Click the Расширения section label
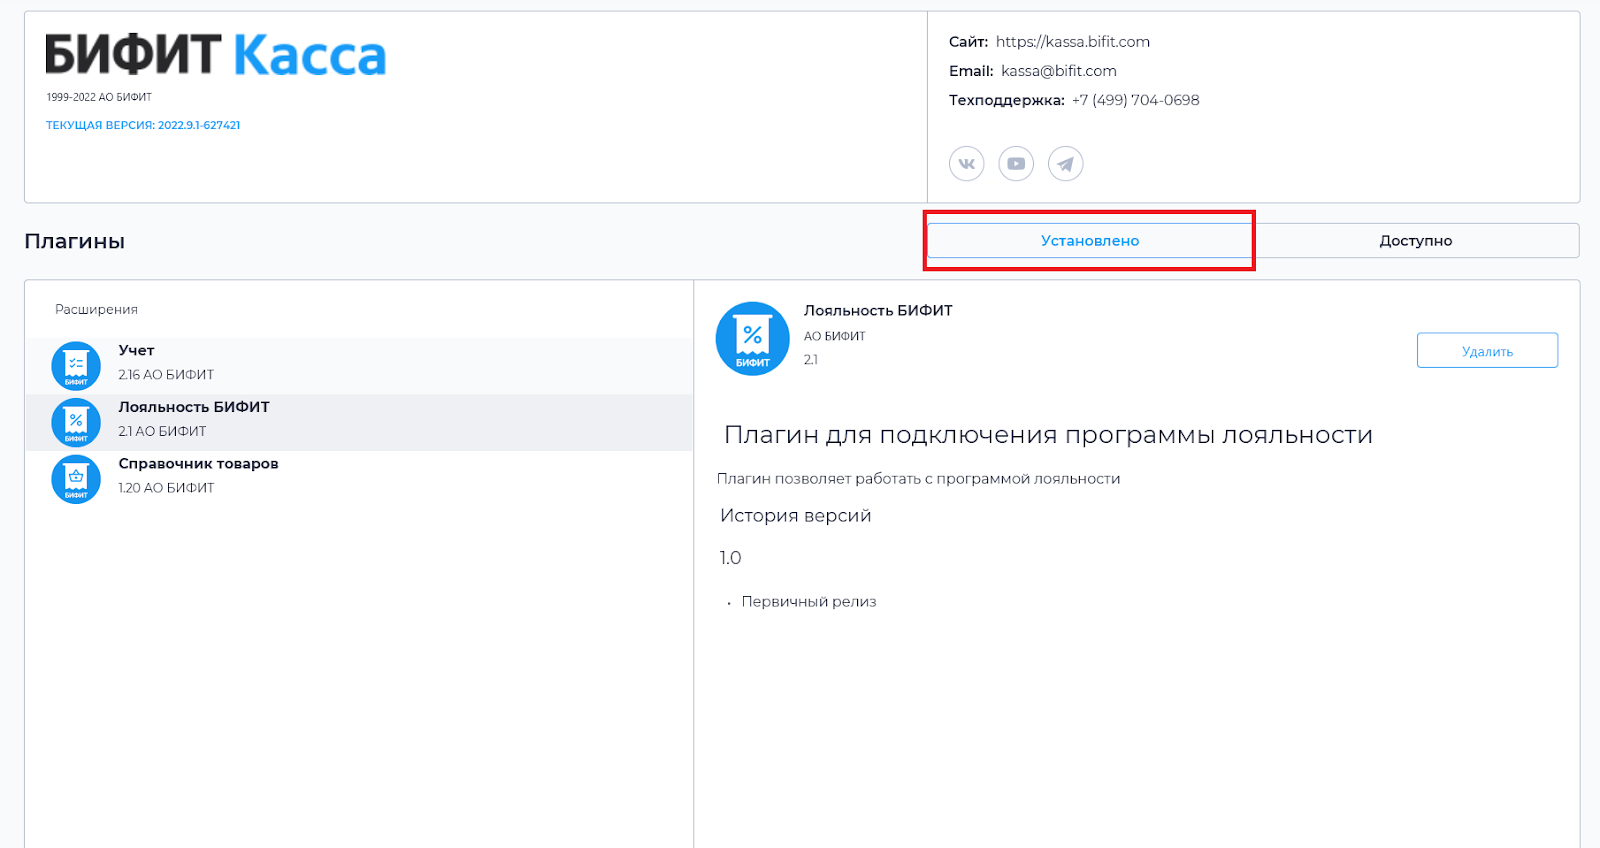This screenshot has width=1600, height=848. (x=96, y=310)
